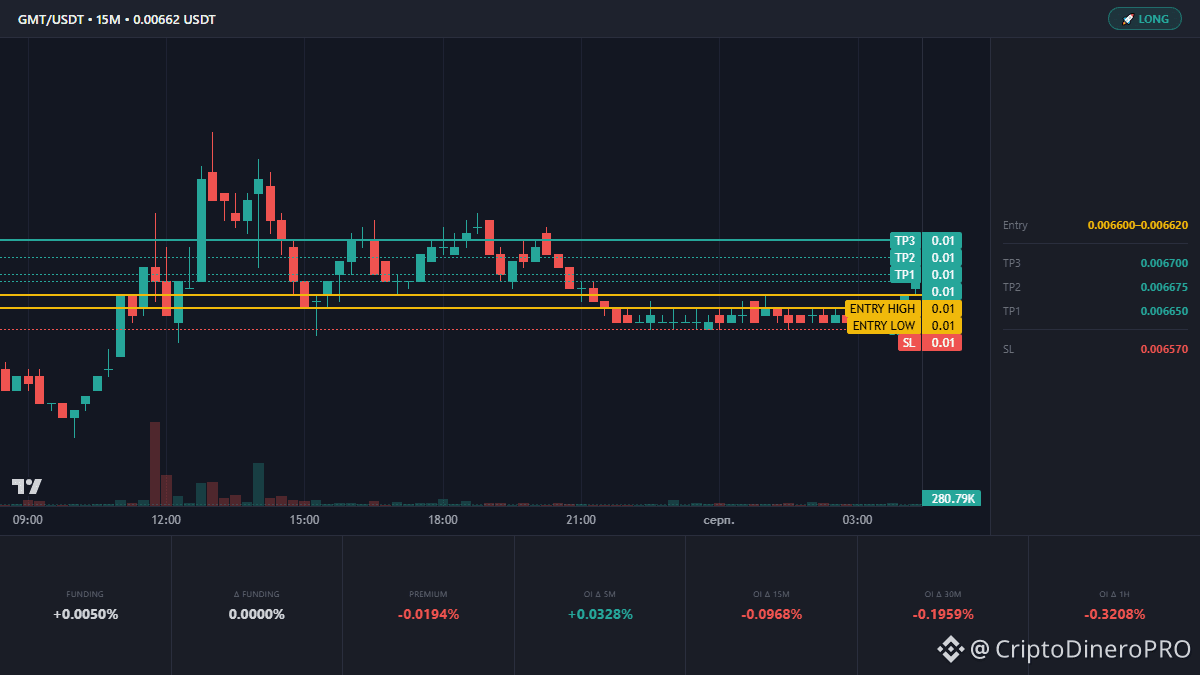Click the 280.79K volume tag
Screen dimensions: 1200x675
[x=951, y=498]
